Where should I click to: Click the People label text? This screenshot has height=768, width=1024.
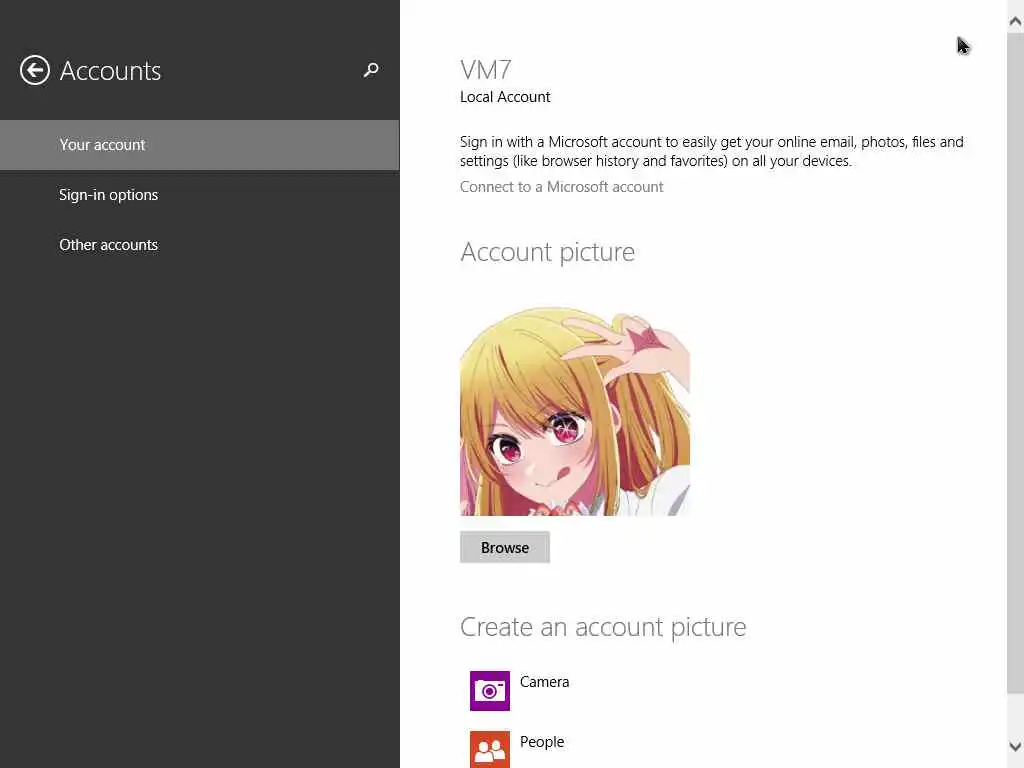coord(542,742)
